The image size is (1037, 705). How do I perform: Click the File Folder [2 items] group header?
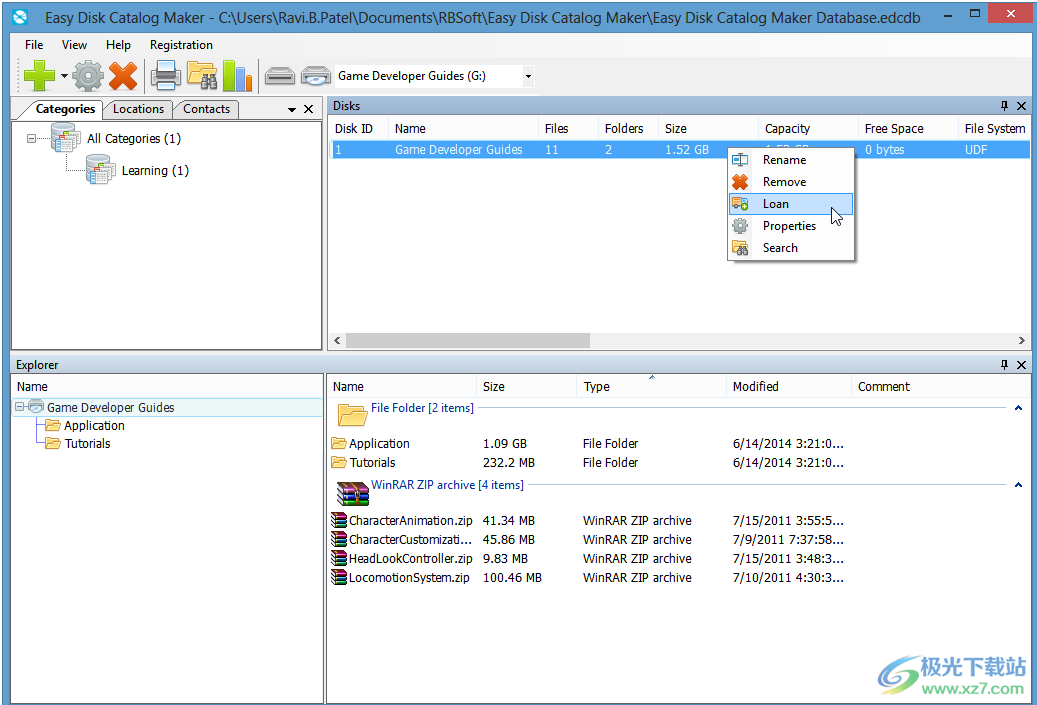coord(422,408)
